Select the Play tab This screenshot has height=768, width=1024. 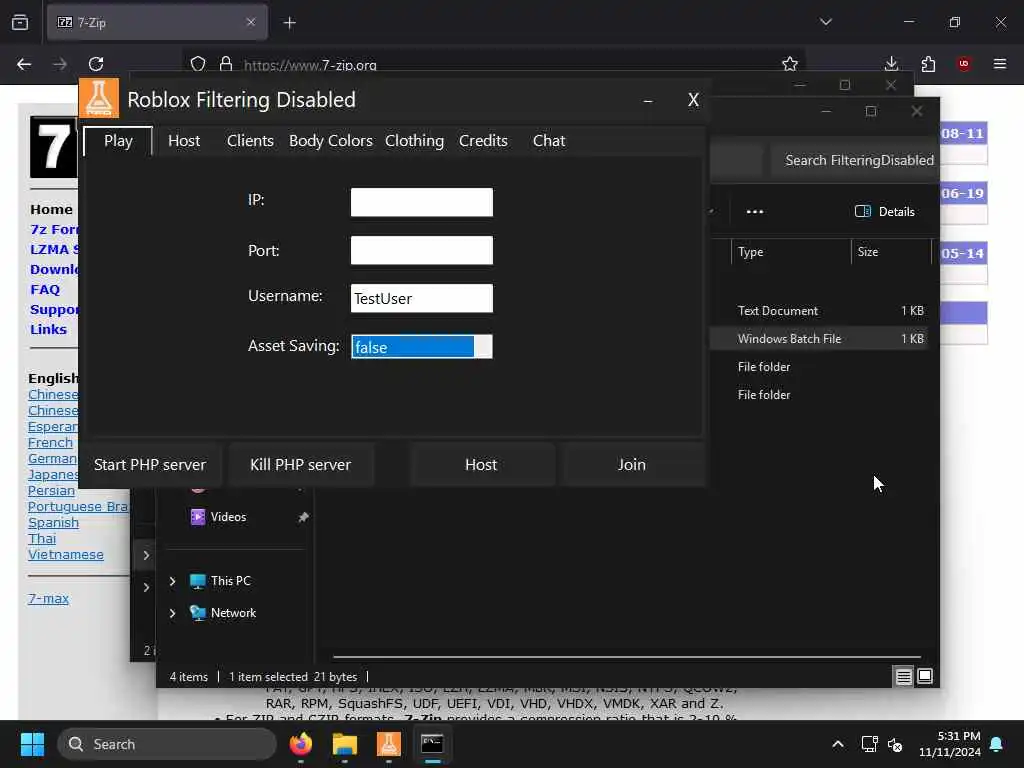pyautogui.click(x=118, y=141)
